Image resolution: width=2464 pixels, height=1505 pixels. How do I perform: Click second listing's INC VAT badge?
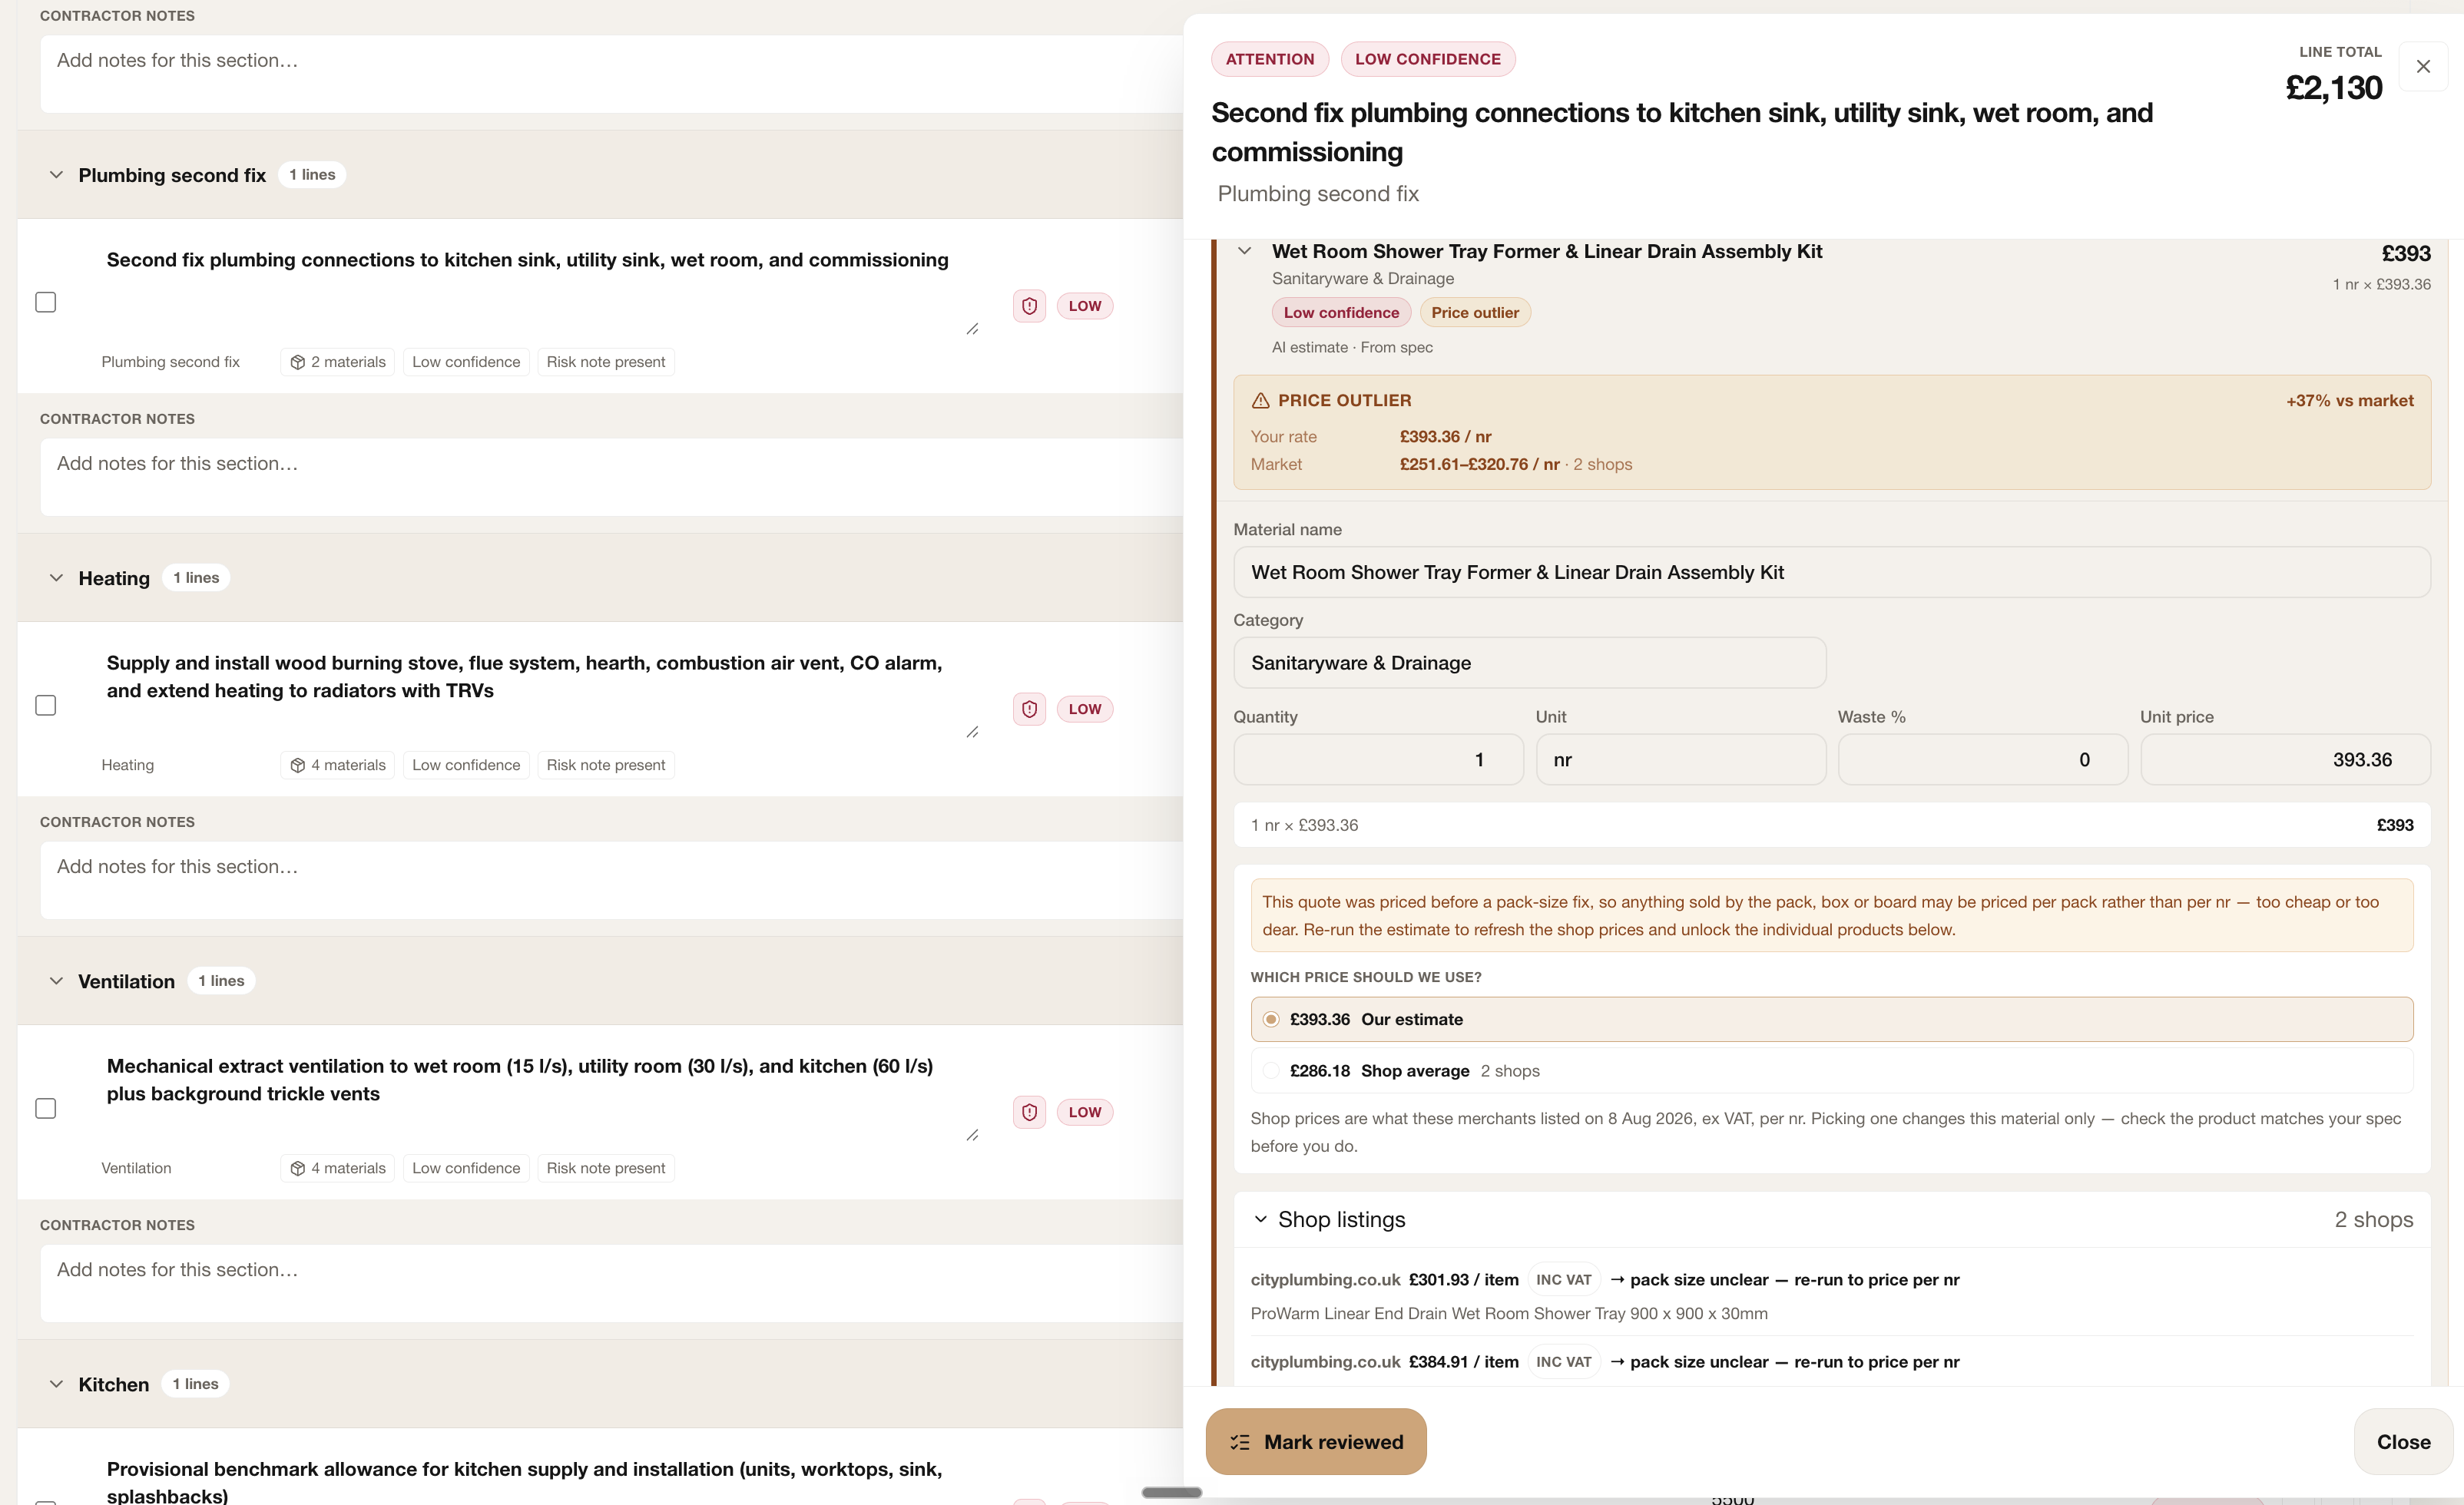click(1563, 1362)
